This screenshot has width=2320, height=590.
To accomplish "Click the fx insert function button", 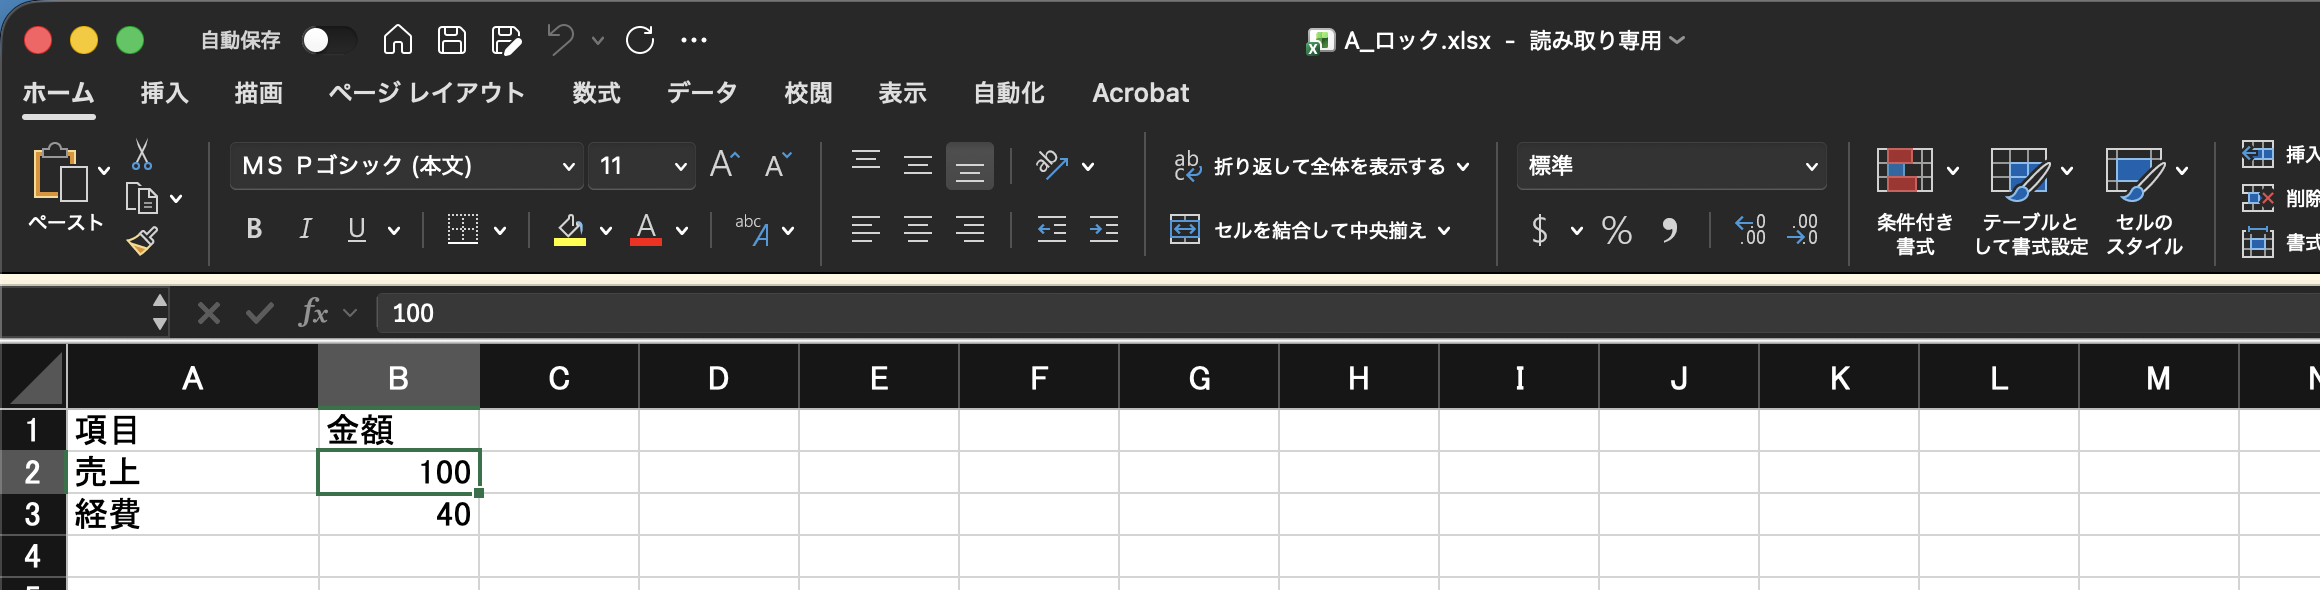I will point(314,313).
